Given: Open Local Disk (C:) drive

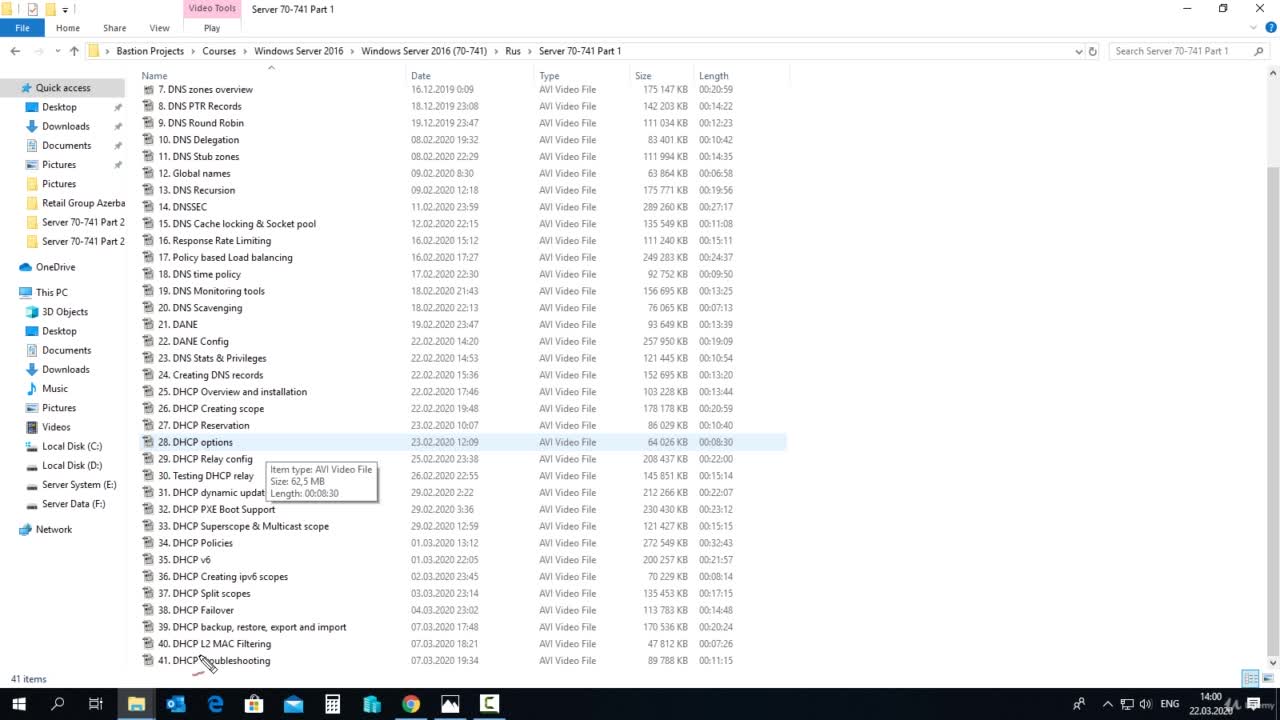Looking at the screenshot, I should (71, 446).
